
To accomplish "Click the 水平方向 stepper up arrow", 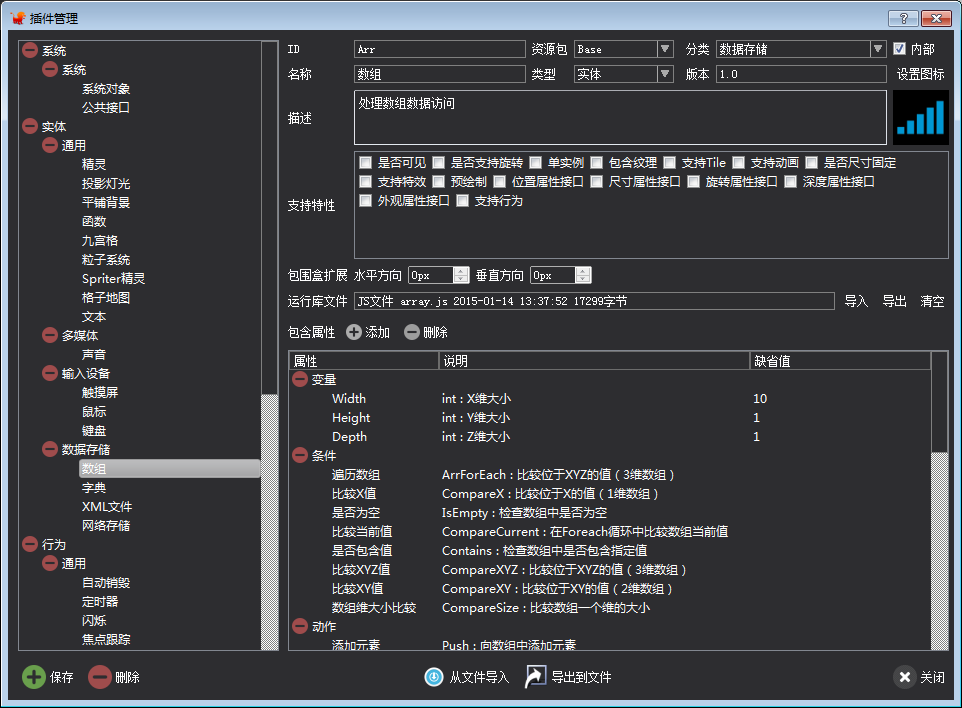I will pos(461,271).
